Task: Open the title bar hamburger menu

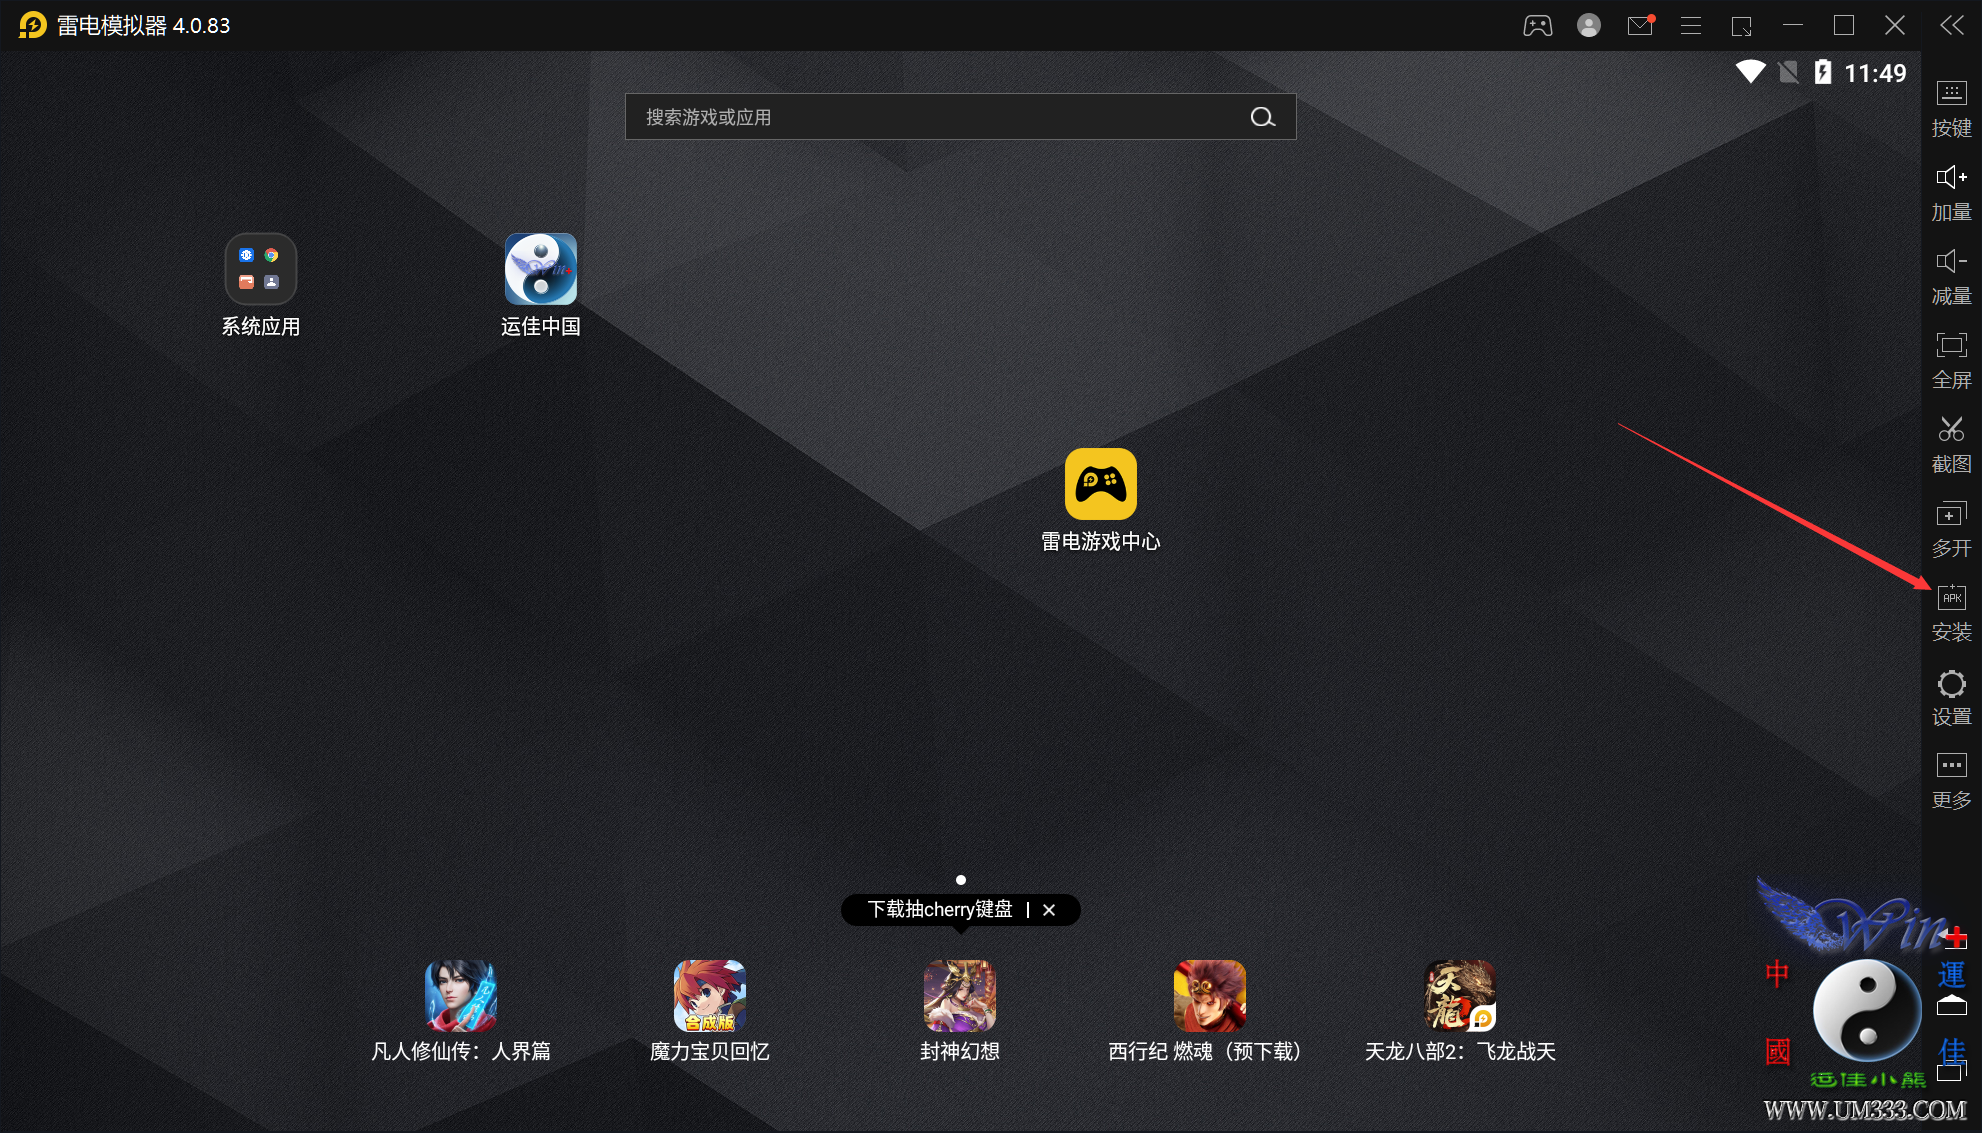Action: pyautogui.click(x=1691, y=26)
